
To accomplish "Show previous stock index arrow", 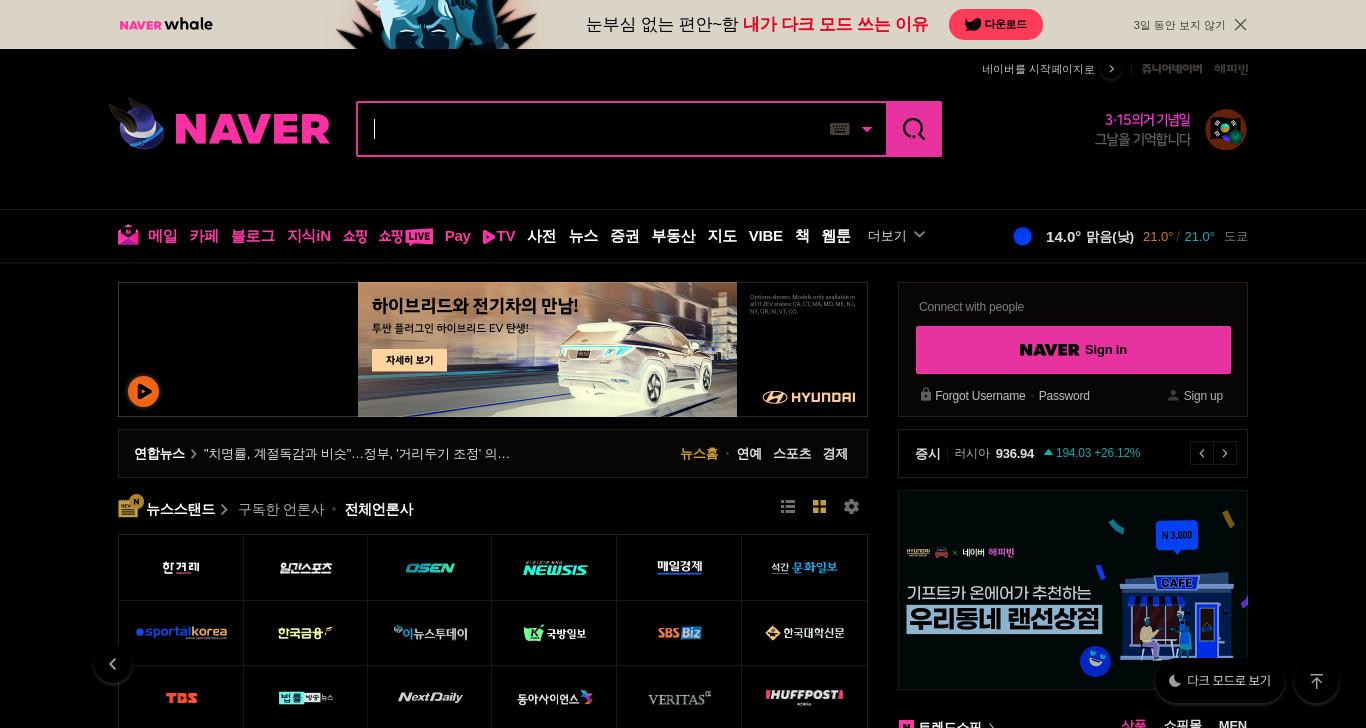I will tap(1202, 453).
